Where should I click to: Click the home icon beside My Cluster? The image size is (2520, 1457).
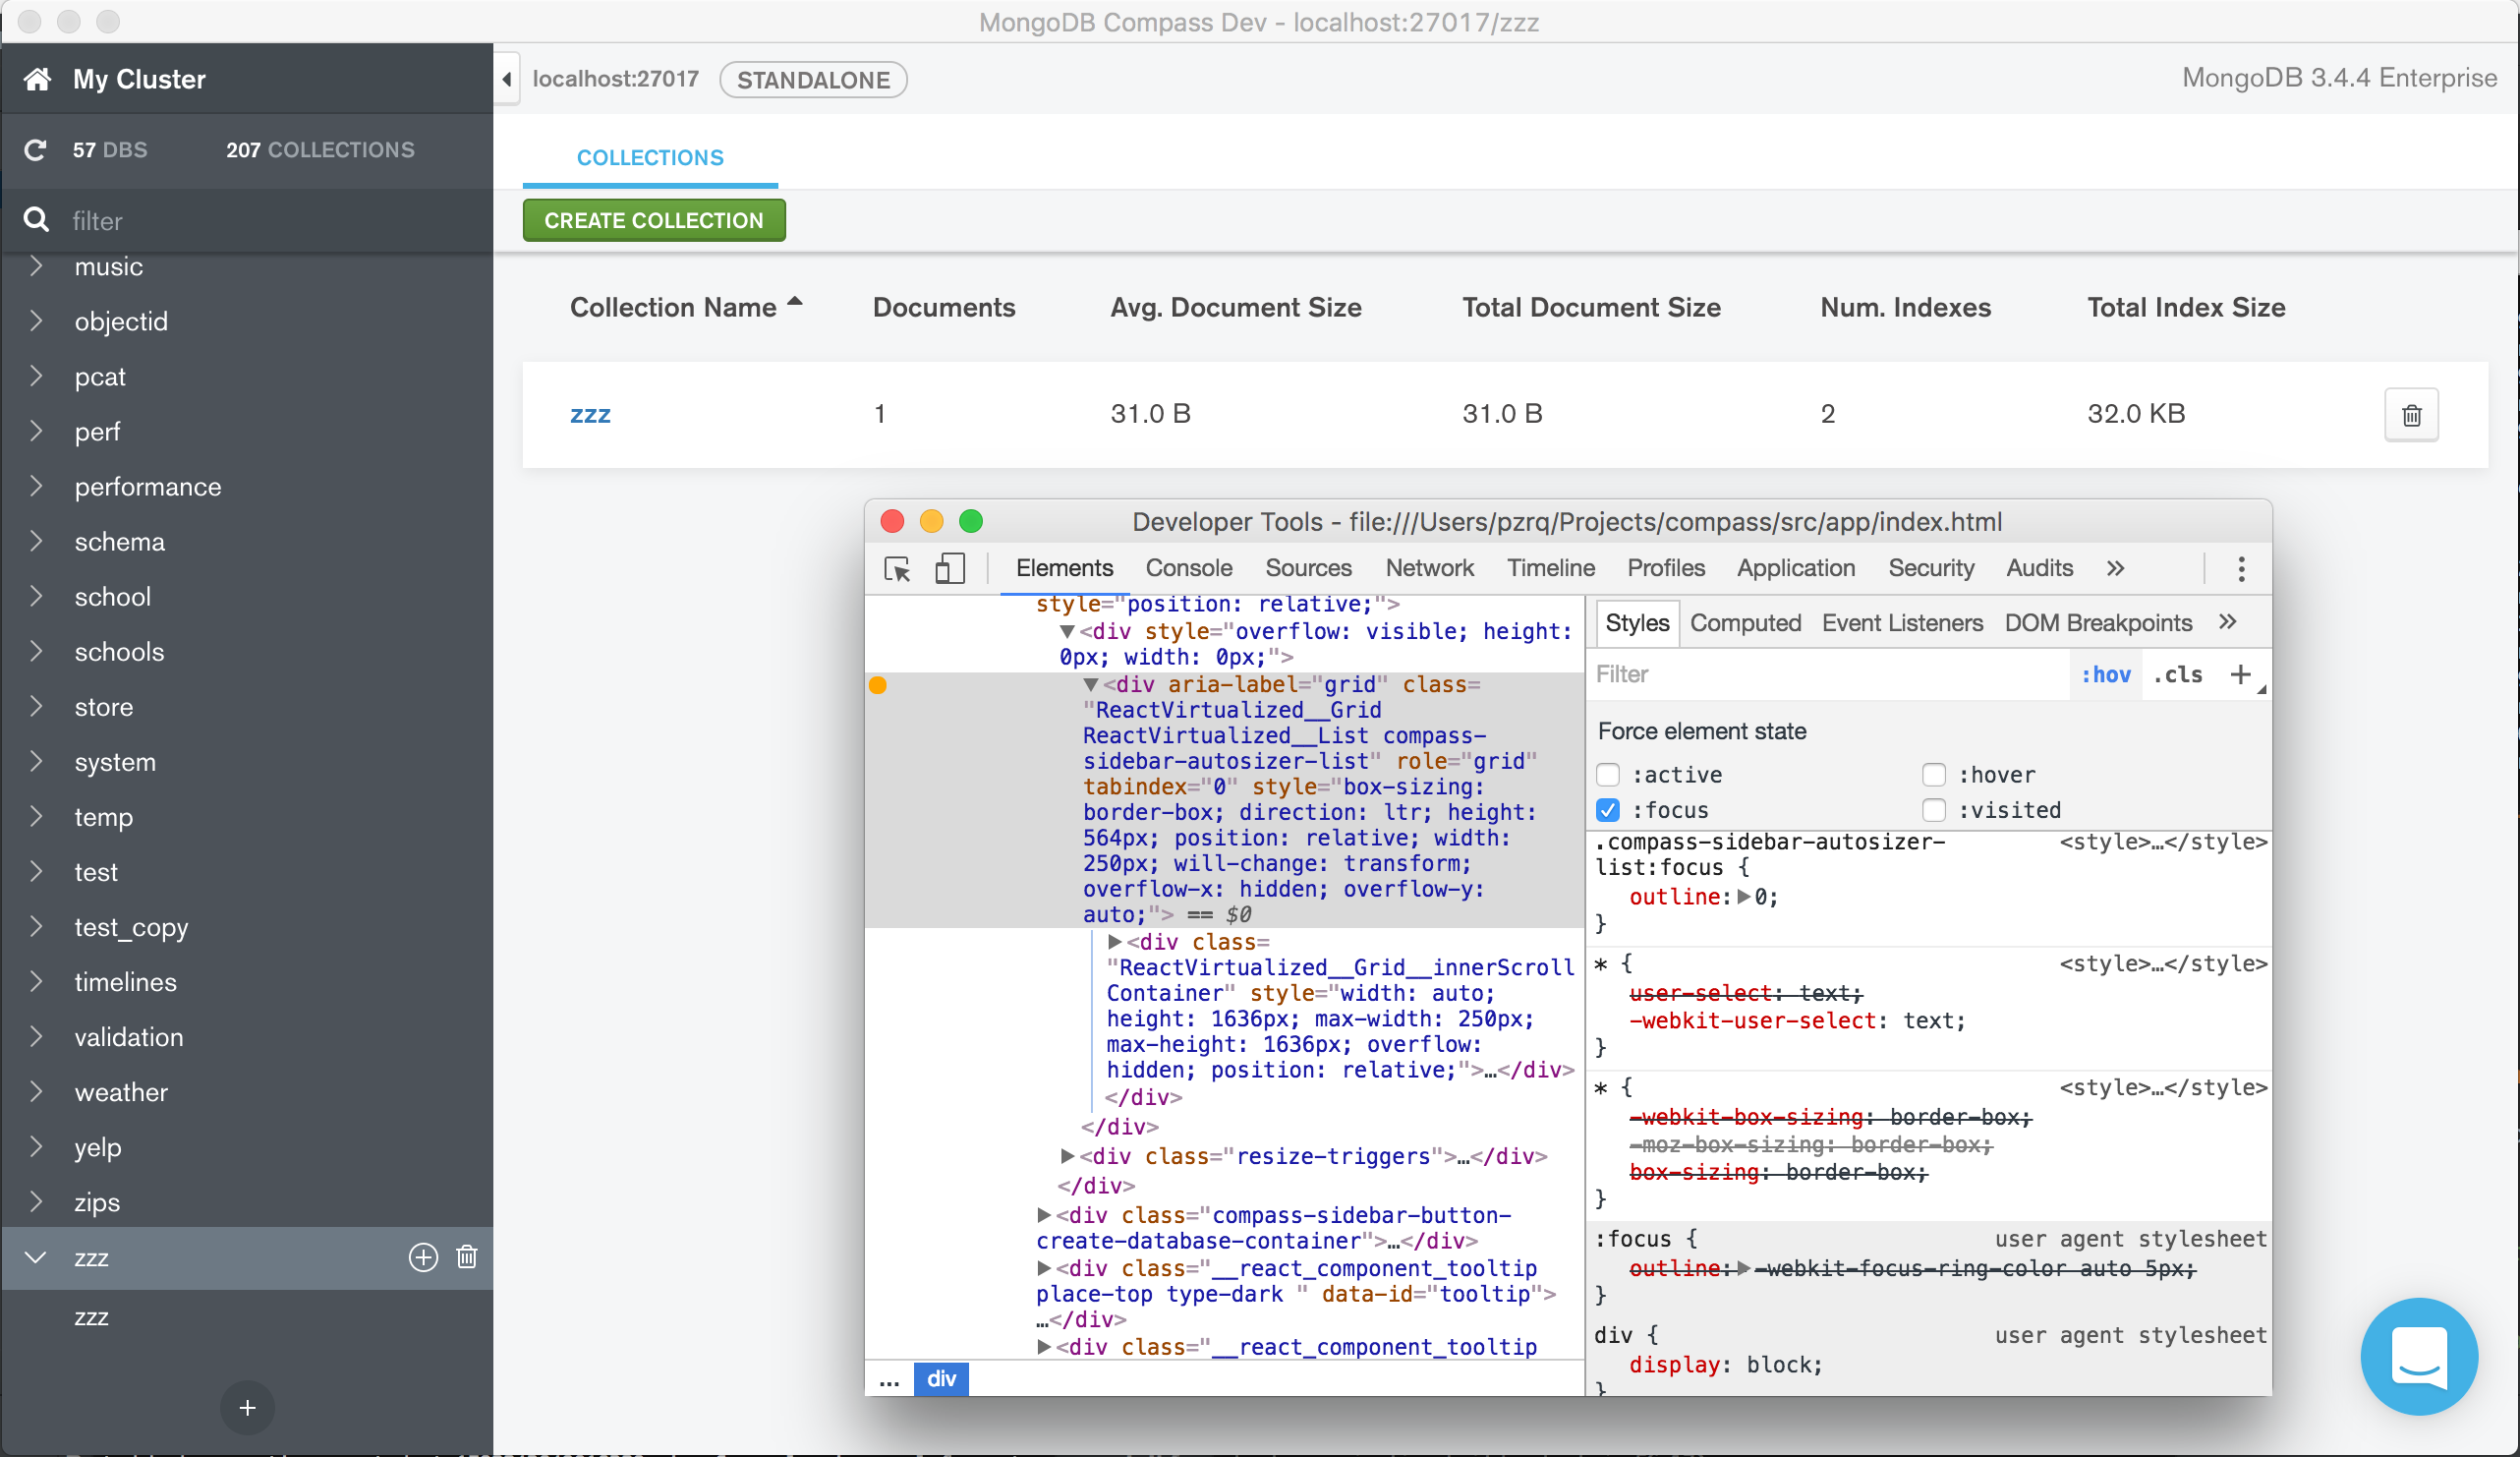(x=37, y=79)
